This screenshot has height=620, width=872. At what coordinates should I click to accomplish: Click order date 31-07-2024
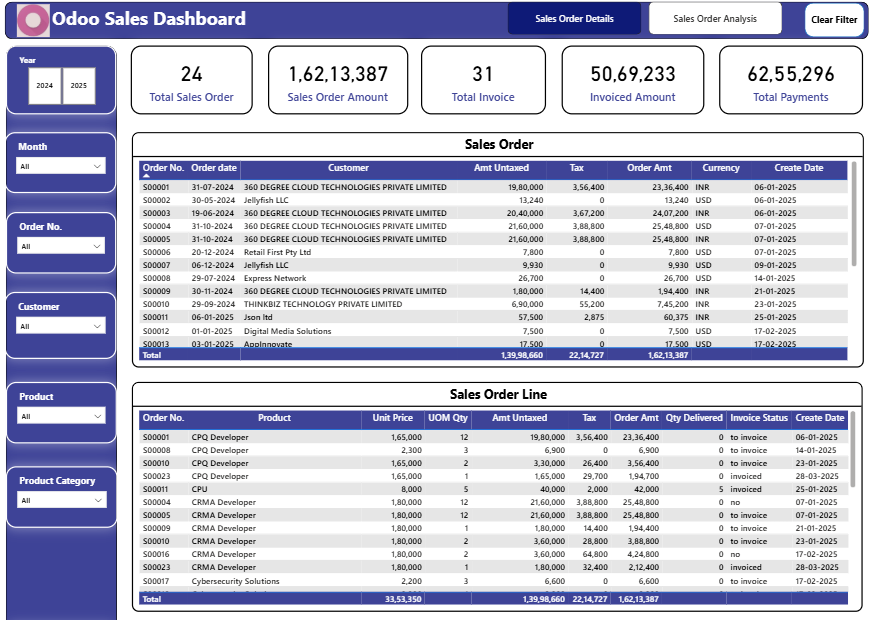[212, 187]
